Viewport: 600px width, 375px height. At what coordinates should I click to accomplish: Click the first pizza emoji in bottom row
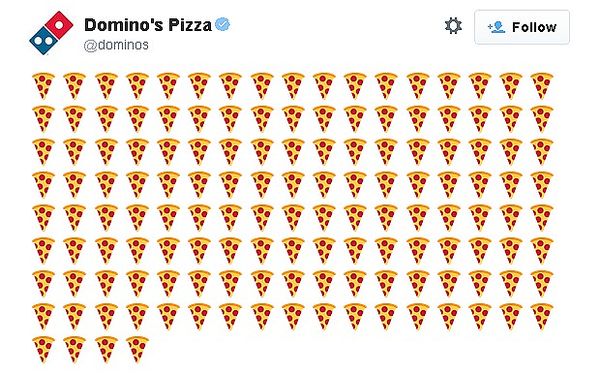pos(43,349)
